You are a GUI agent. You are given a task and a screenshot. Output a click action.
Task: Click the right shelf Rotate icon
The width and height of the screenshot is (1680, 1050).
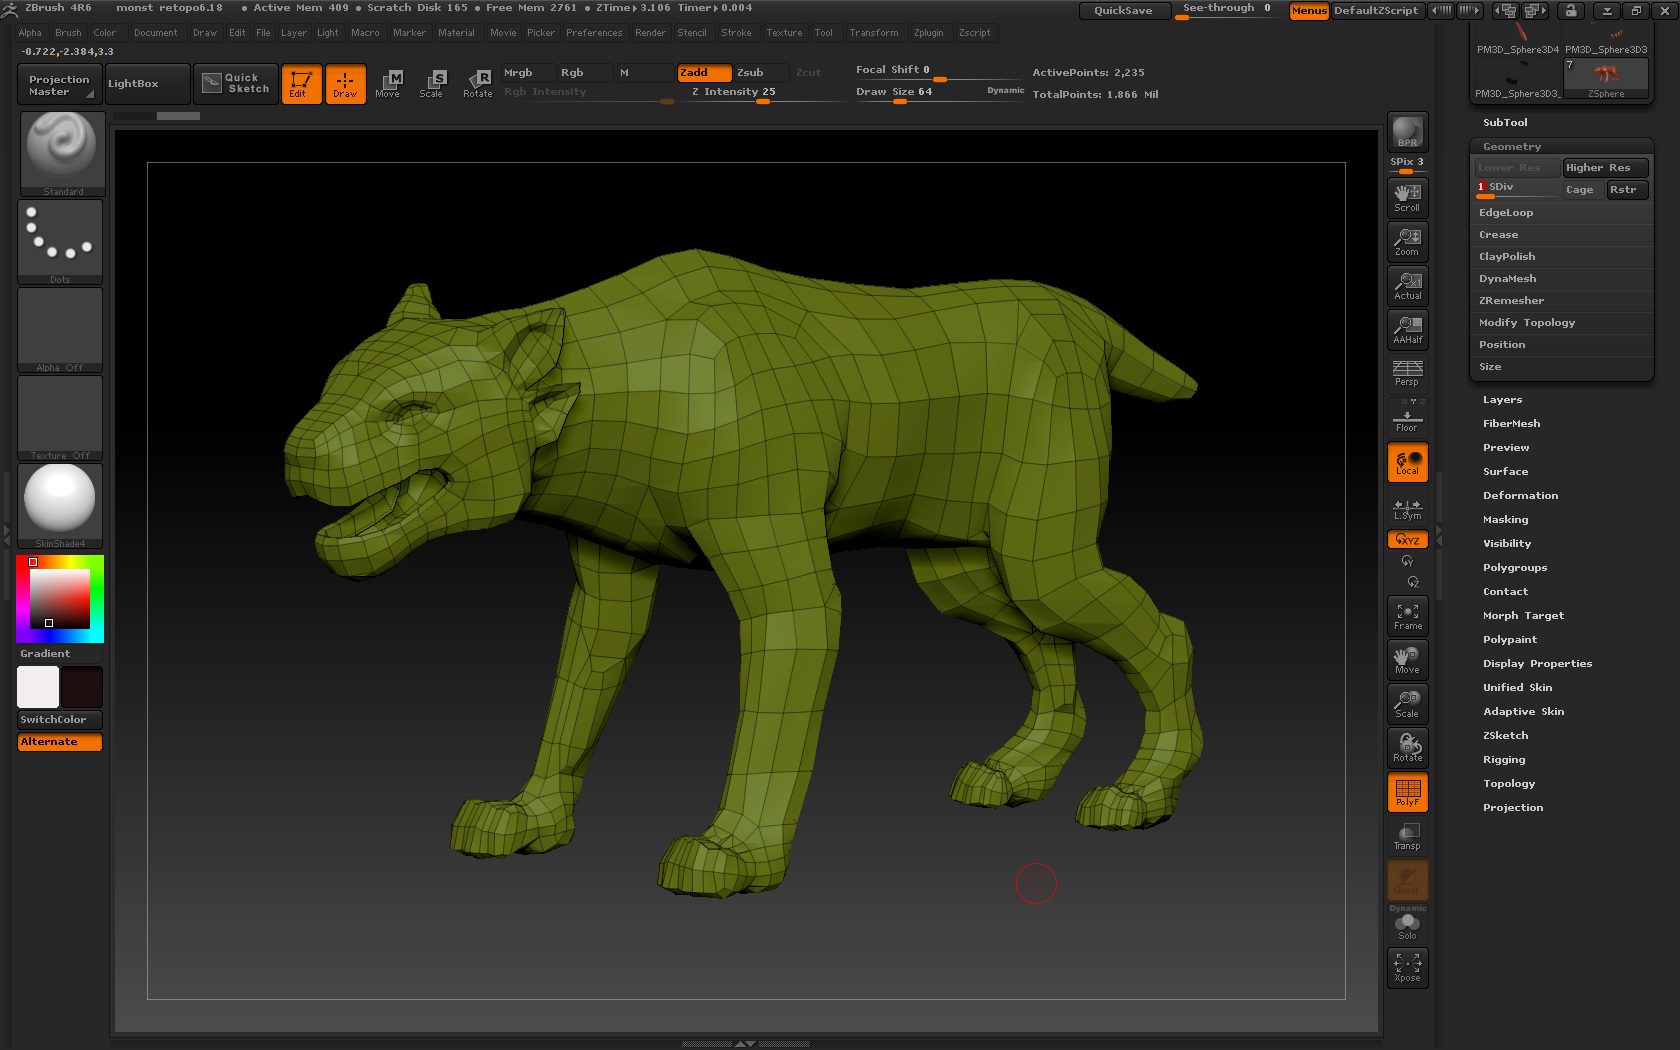(1407, 748)
